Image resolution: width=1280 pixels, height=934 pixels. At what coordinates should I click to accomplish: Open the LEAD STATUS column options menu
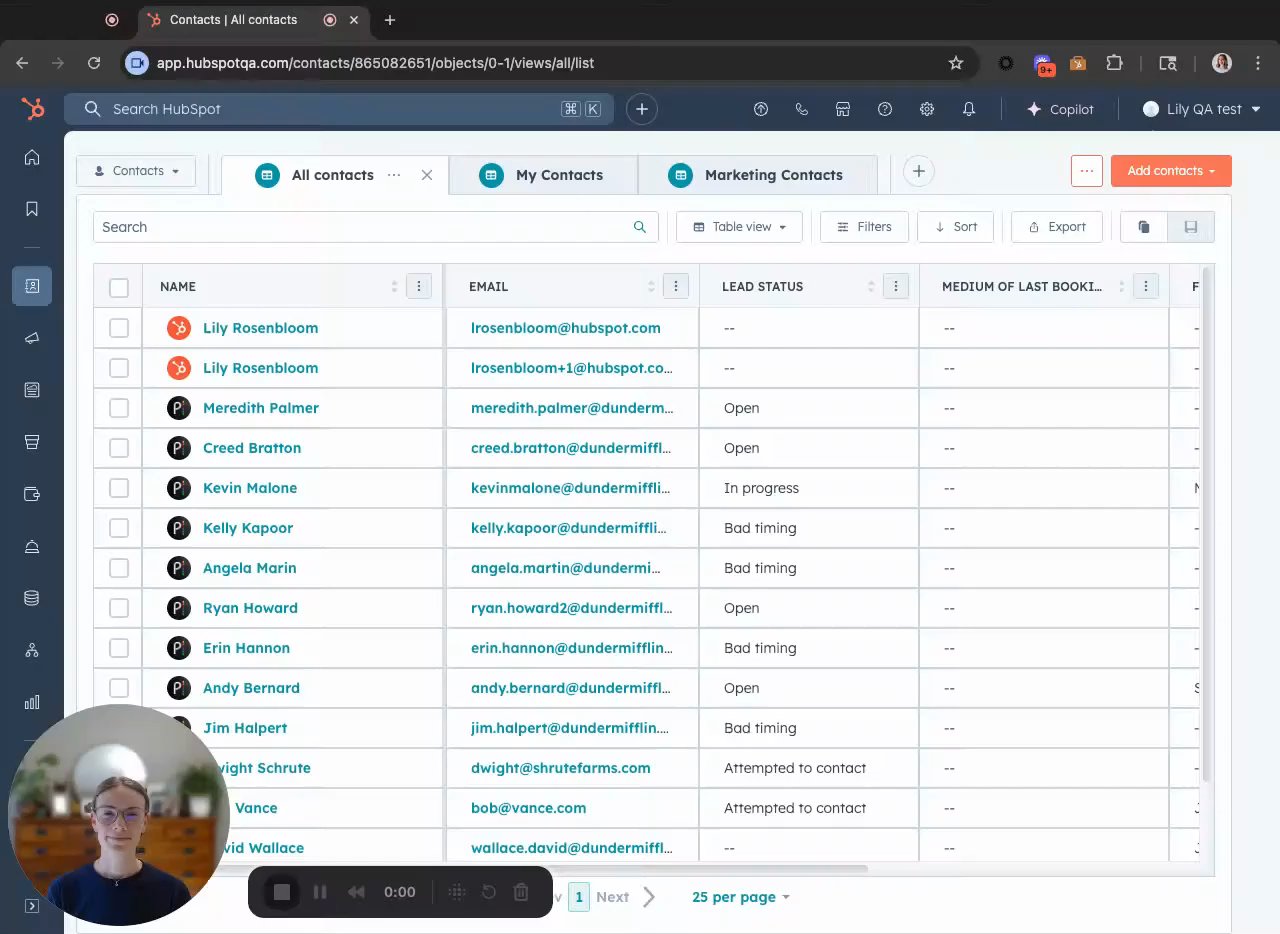pos(896,287)
